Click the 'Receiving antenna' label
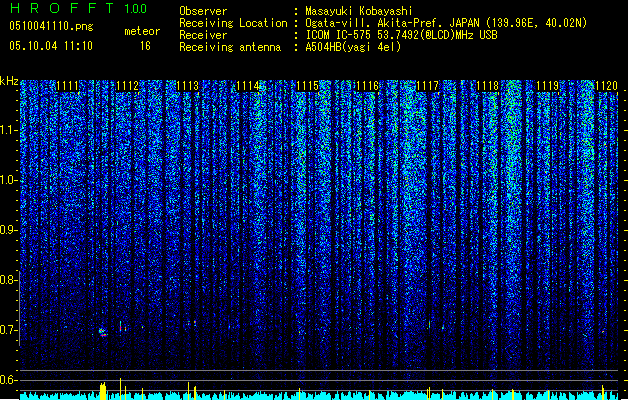 point(230,47)
